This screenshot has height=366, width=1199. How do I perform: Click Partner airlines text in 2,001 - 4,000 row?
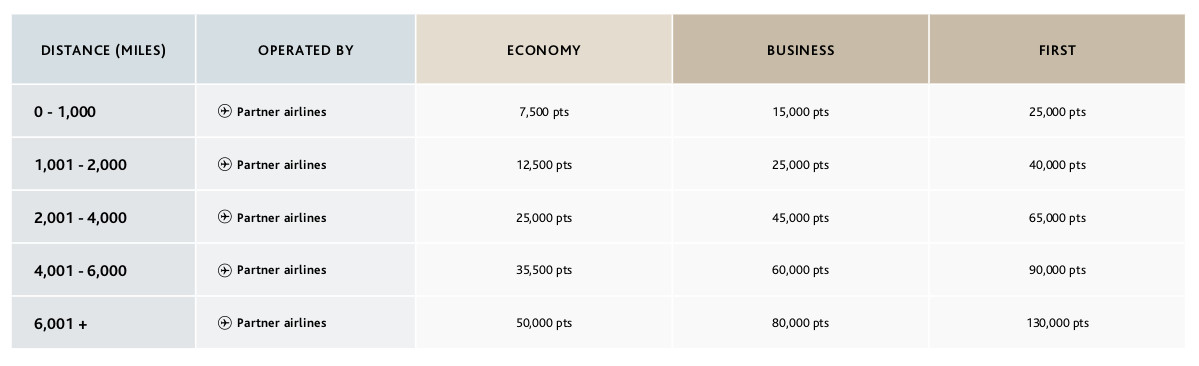coord(281,218)
